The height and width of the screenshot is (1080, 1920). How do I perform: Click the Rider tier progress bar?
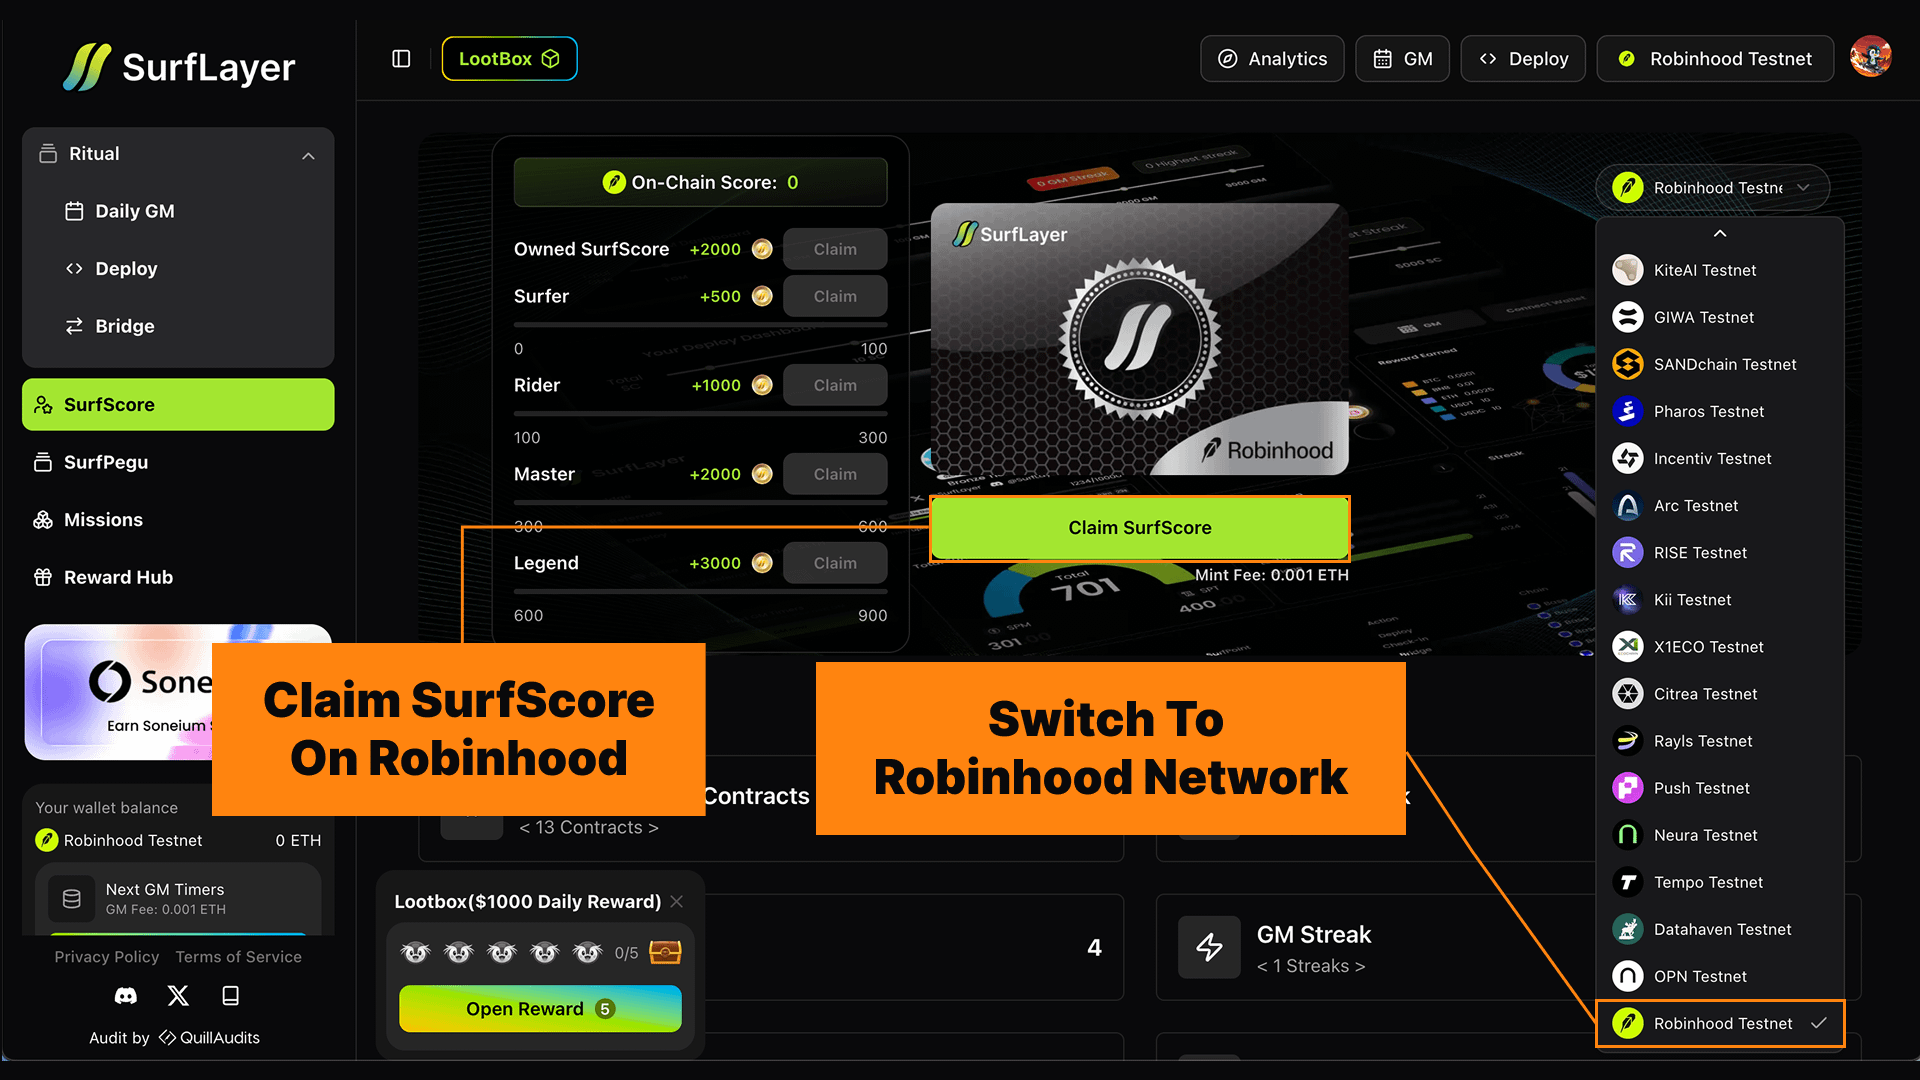(x=700, y=413)
